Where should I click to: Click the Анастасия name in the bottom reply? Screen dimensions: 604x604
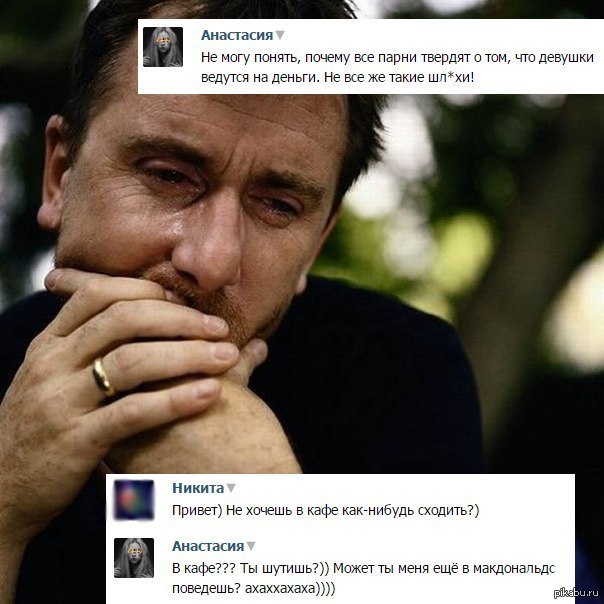tap(208, 546)
